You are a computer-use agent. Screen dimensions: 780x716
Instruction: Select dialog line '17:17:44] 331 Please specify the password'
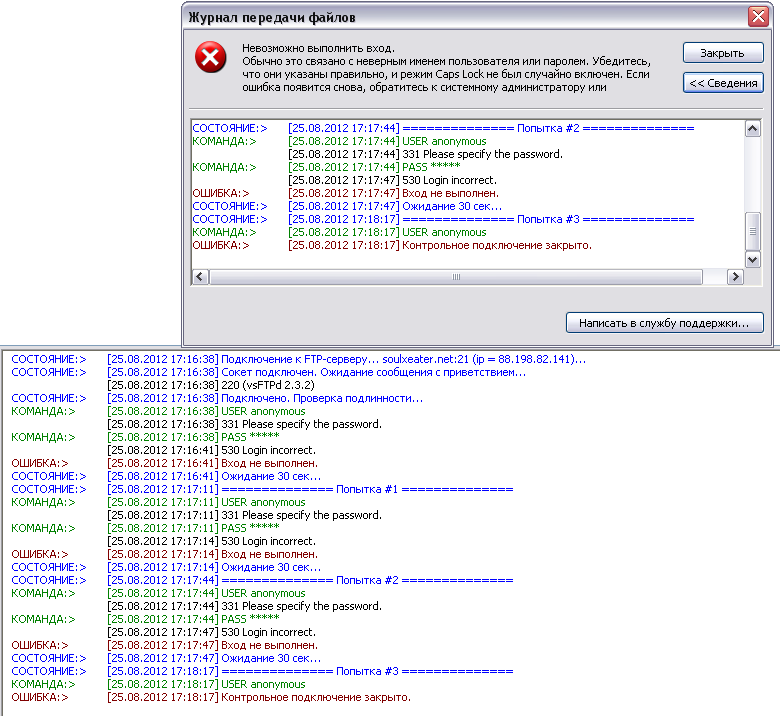(425, 154)
